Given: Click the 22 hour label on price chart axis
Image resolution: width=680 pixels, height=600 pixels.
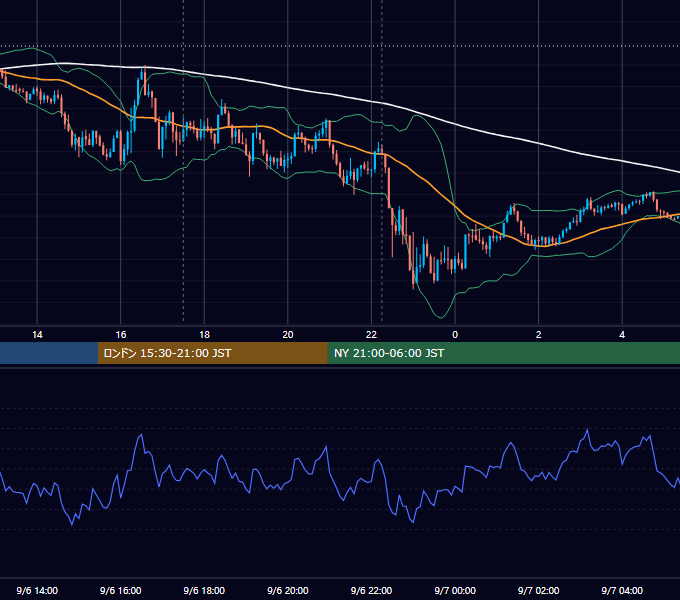Looking at the screenshot, I should [372, 335].
